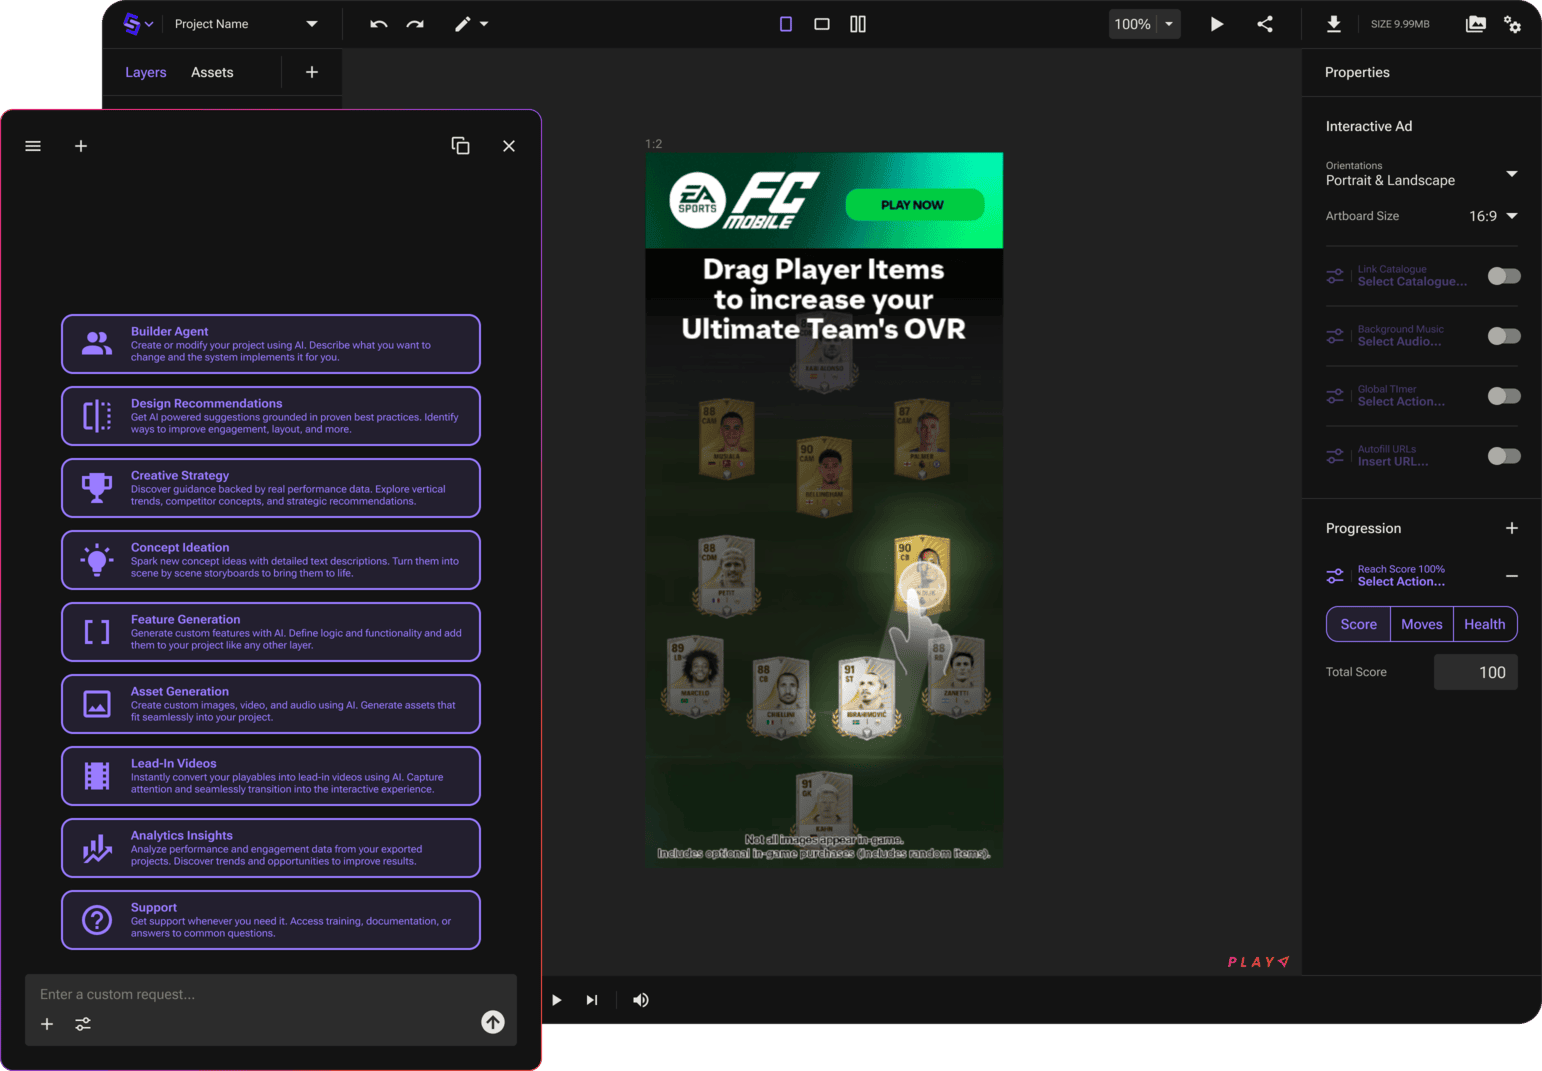Expand the pencil tool dropdown arrow
The width and height of the screenshot is (1542, 1071).
pyautogui.click(x=484, y=24)
